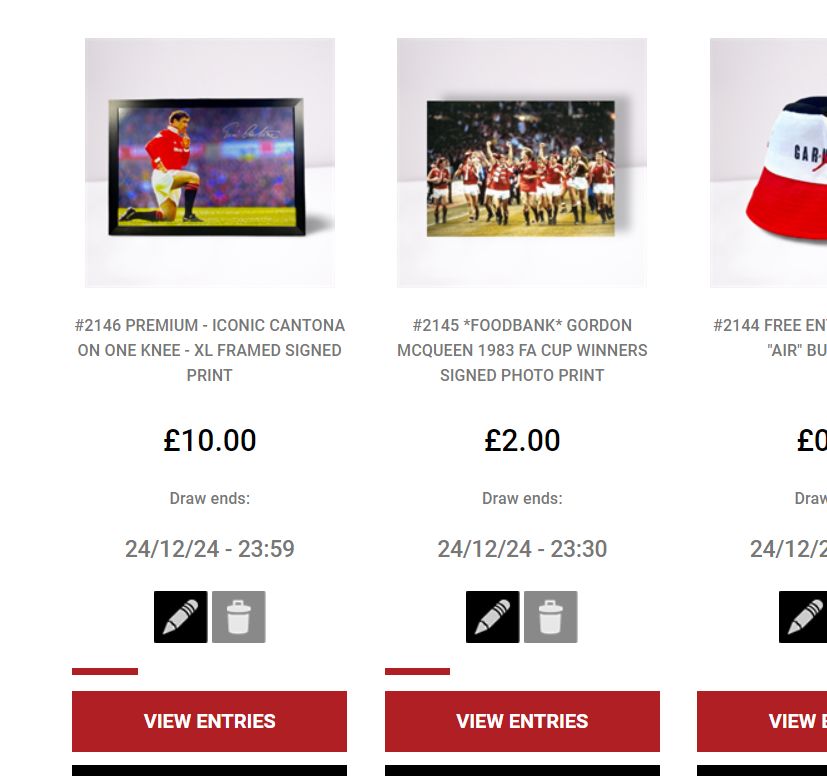
Task: Open #2145 Foodbank Gordon McQueen title link
Action: (x=522, y=350)
